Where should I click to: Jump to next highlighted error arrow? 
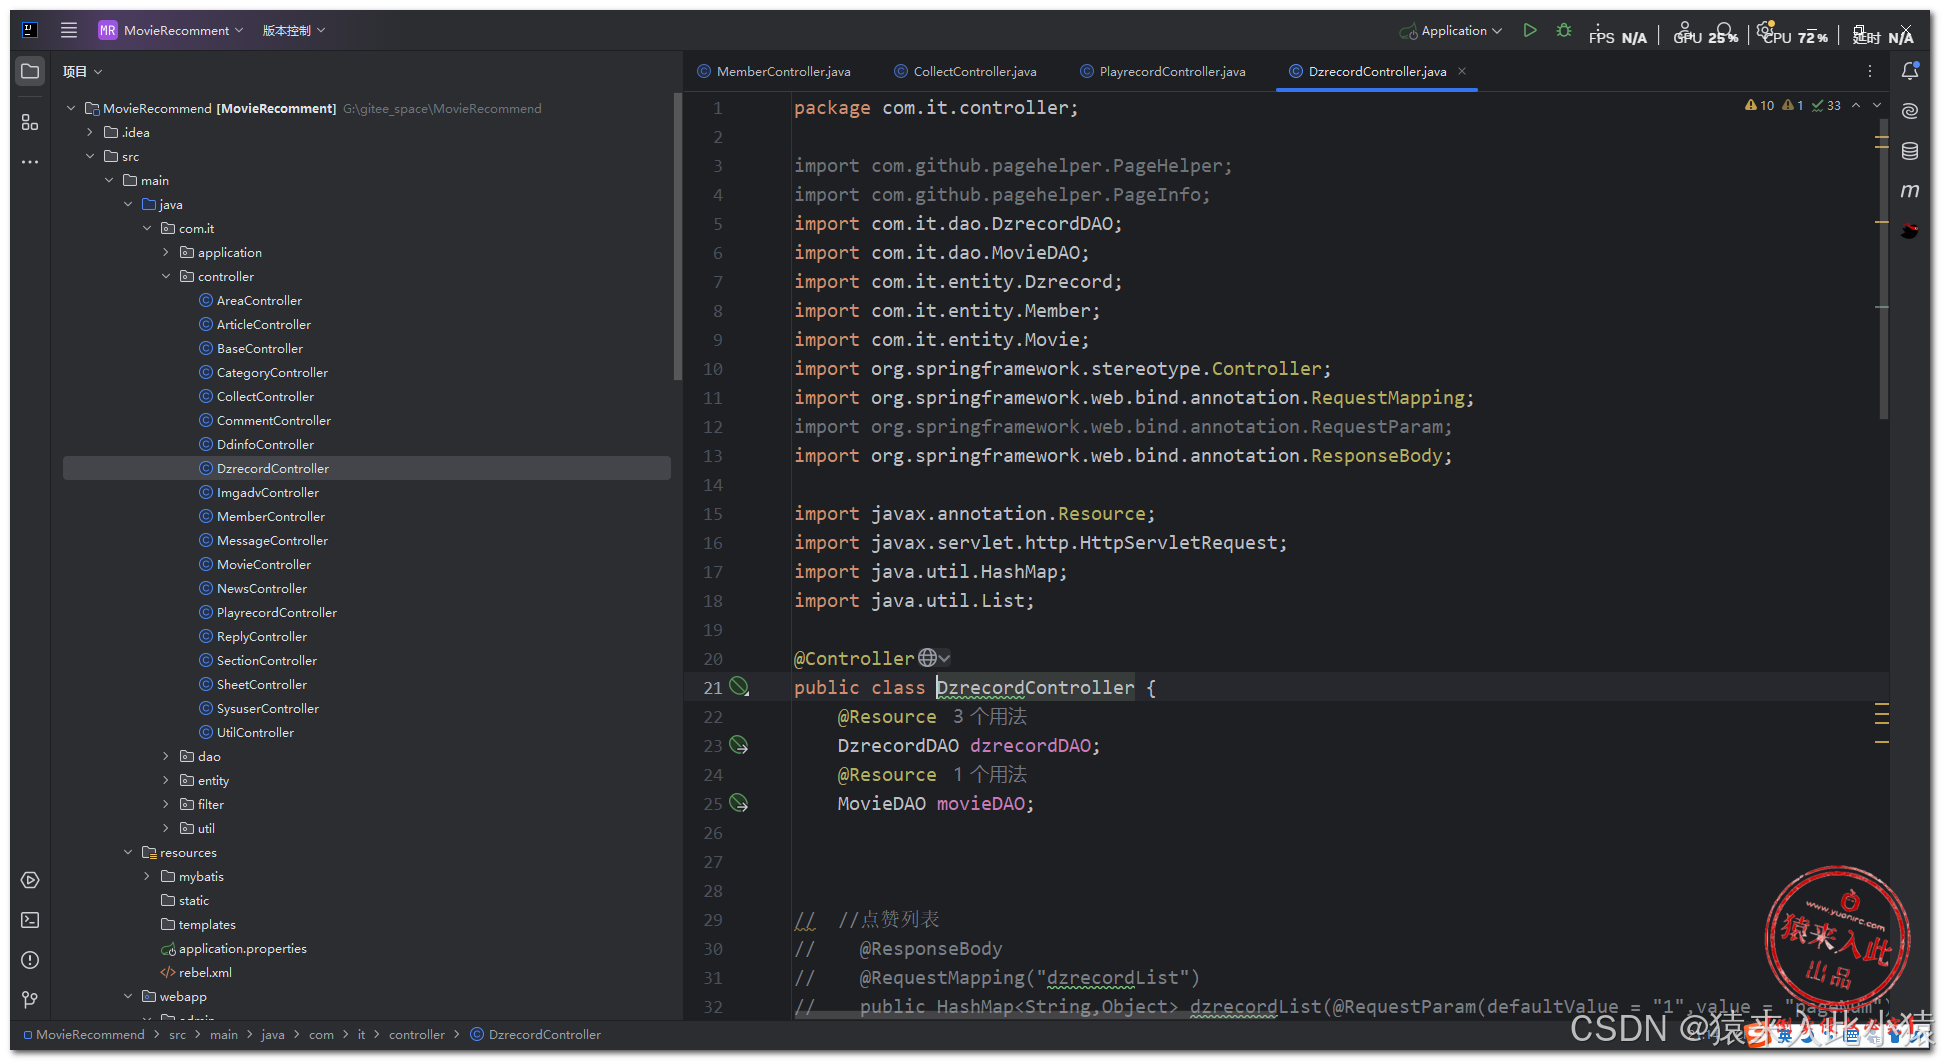[x=1877, y=105]
